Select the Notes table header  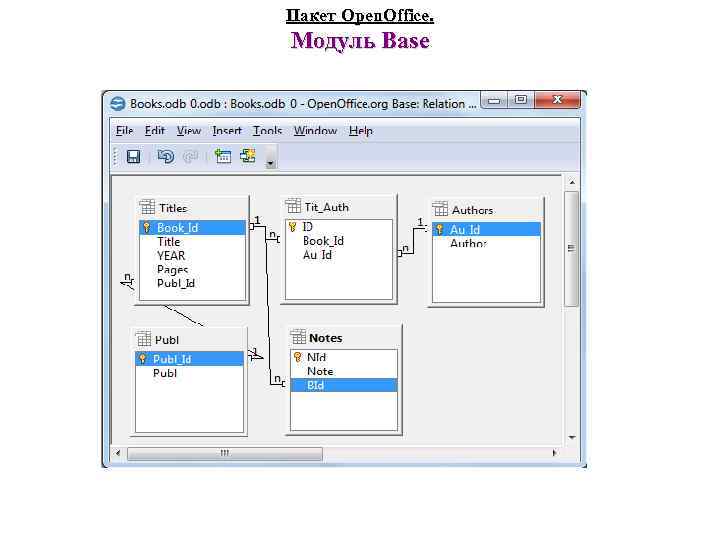pos(343,338)
